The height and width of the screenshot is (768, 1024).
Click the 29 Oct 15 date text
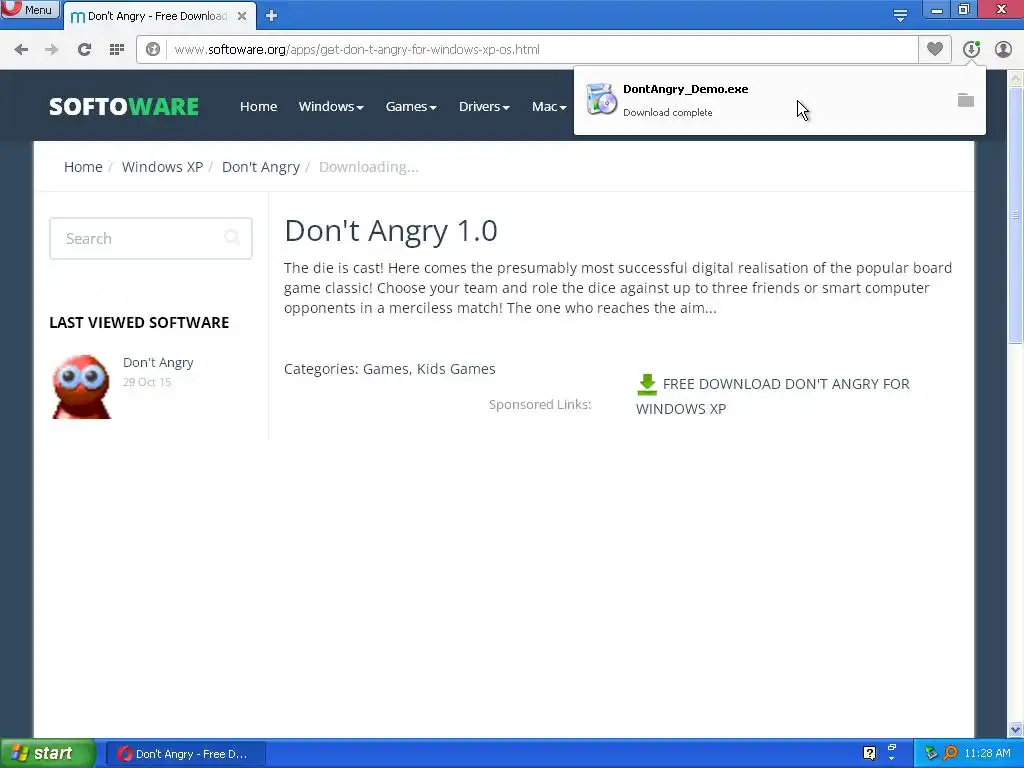point(147,382)
